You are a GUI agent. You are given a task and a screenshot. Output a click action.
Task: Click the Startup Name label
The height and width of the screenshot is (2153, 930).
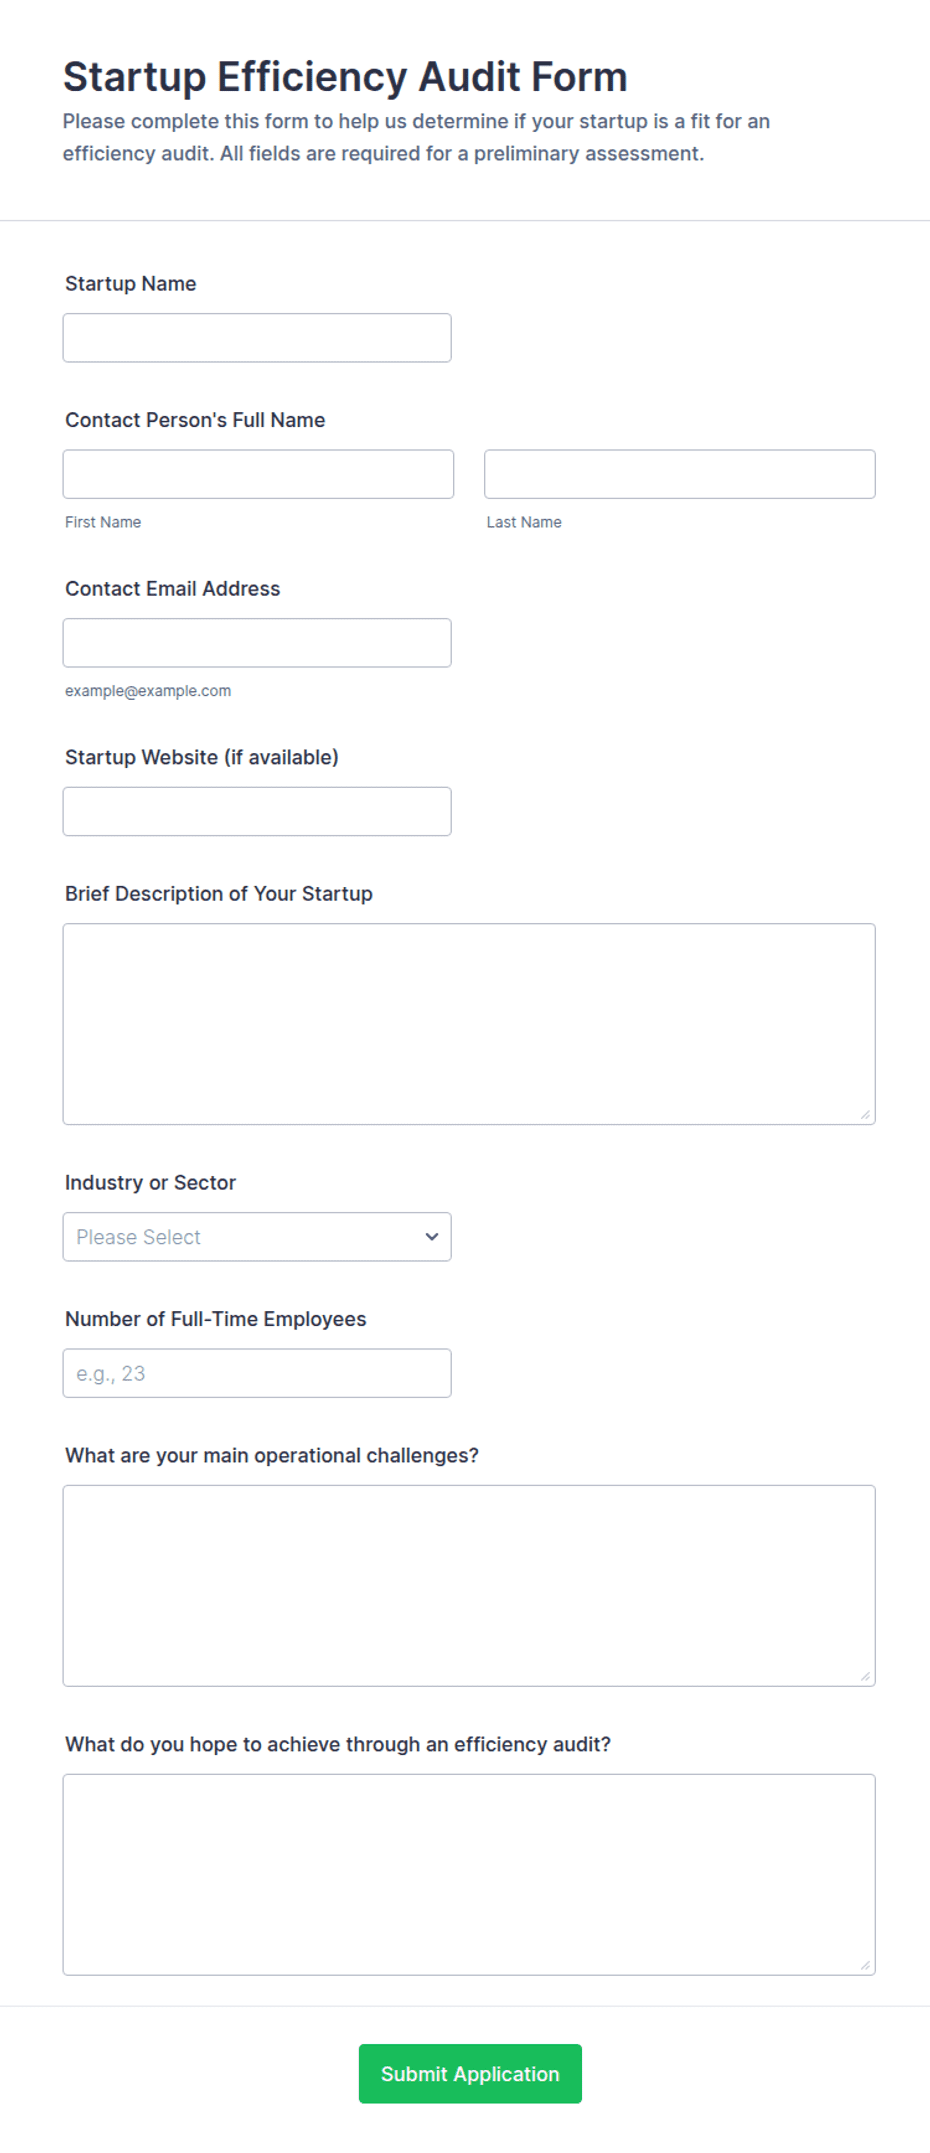click(x=131, y=284)
